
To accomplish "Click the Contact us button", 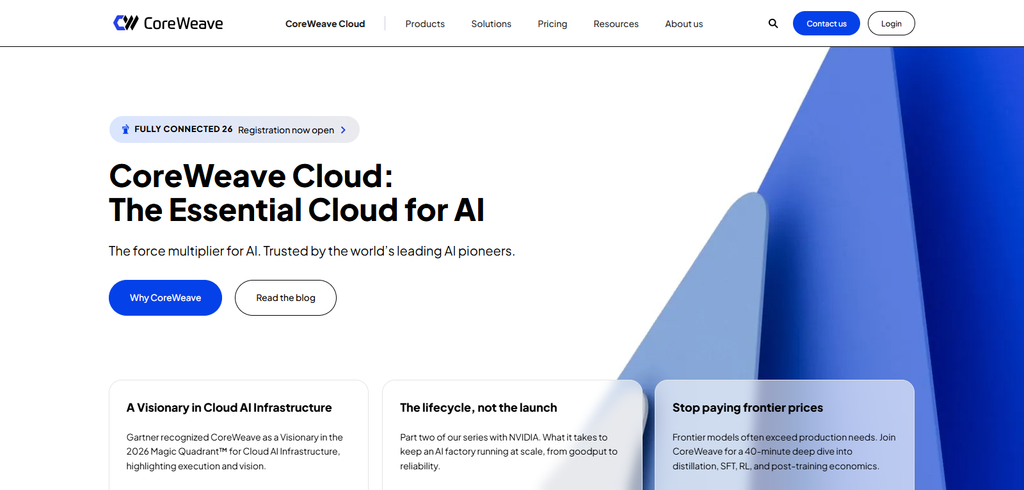I will pos(826,24).
